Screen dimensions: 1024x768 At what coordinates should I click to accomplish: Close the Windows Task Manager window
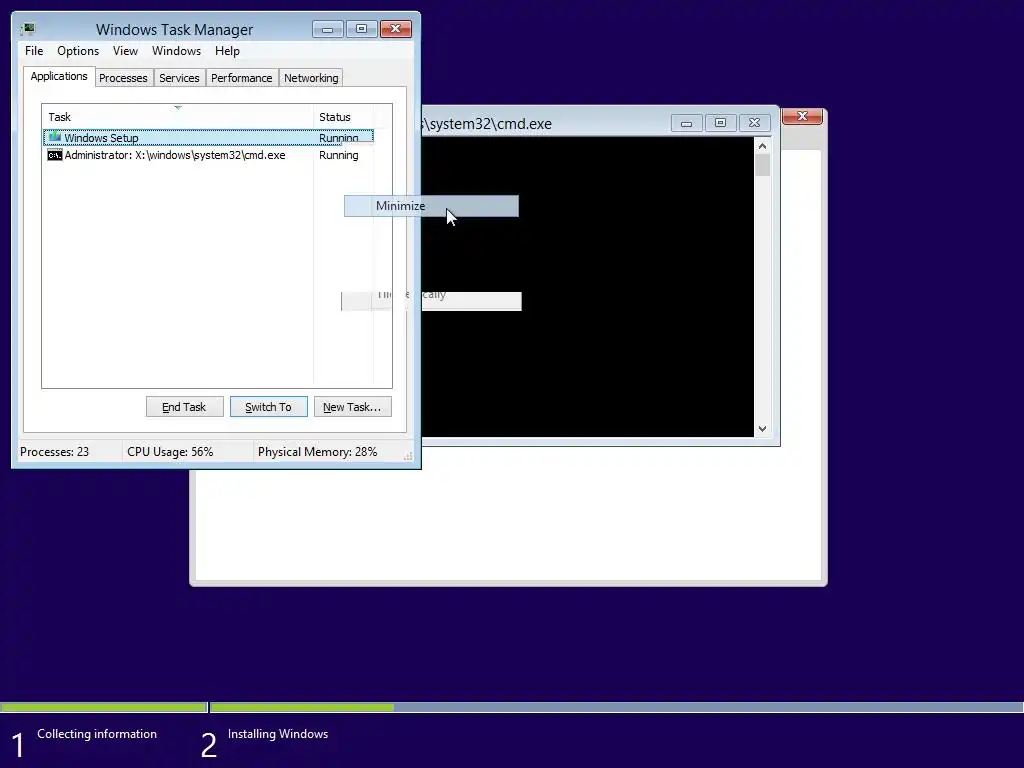coord(396,29)
